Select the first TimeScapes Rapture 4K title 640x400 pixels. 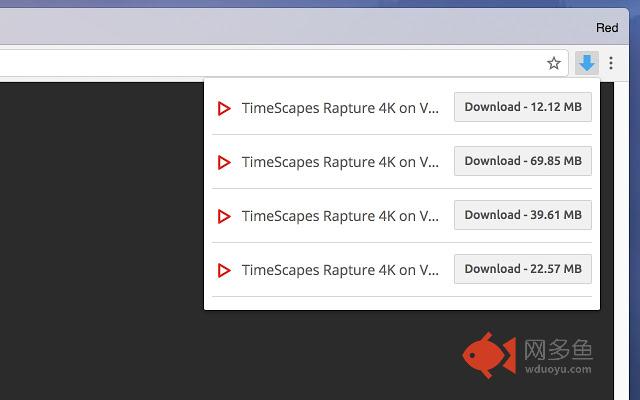340,108
